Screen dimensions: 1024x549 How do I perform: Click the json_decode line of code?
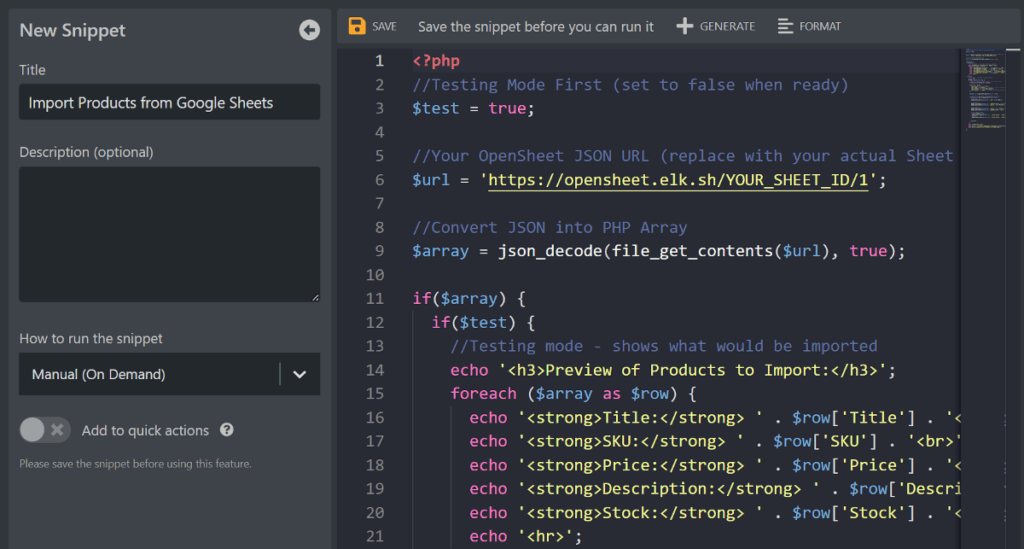click(x=658, y=251)
